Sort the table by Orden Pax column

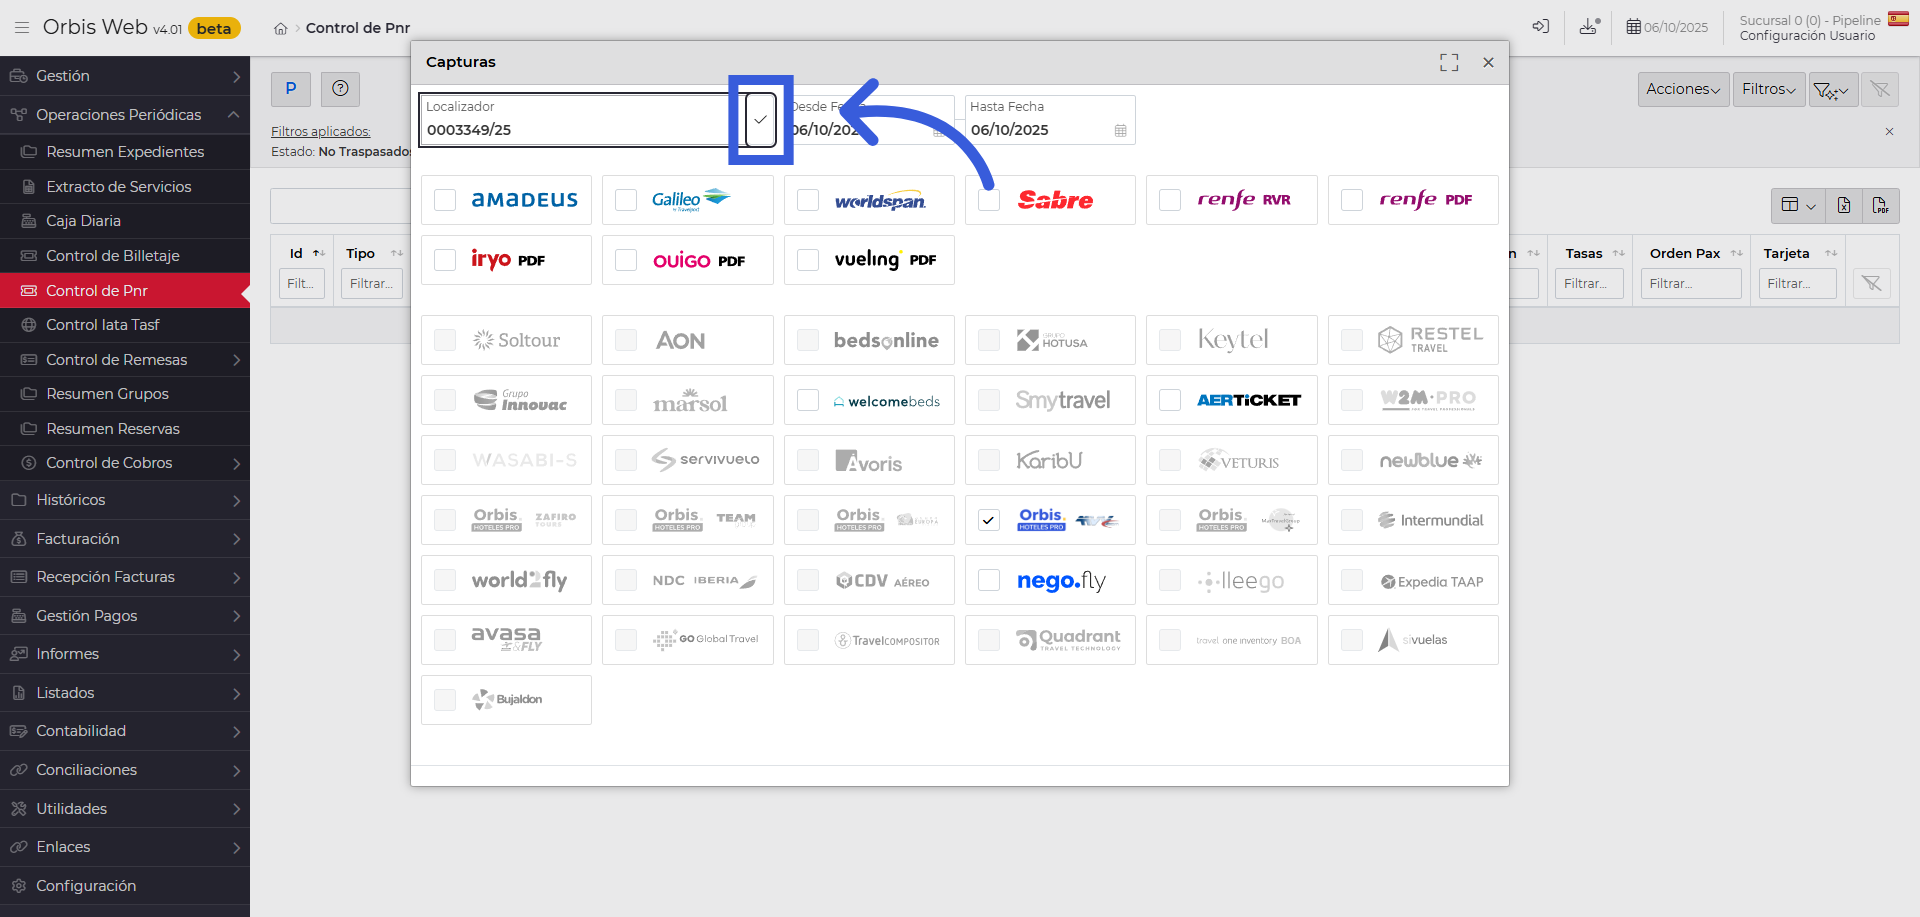click(x=1736, y=254)
